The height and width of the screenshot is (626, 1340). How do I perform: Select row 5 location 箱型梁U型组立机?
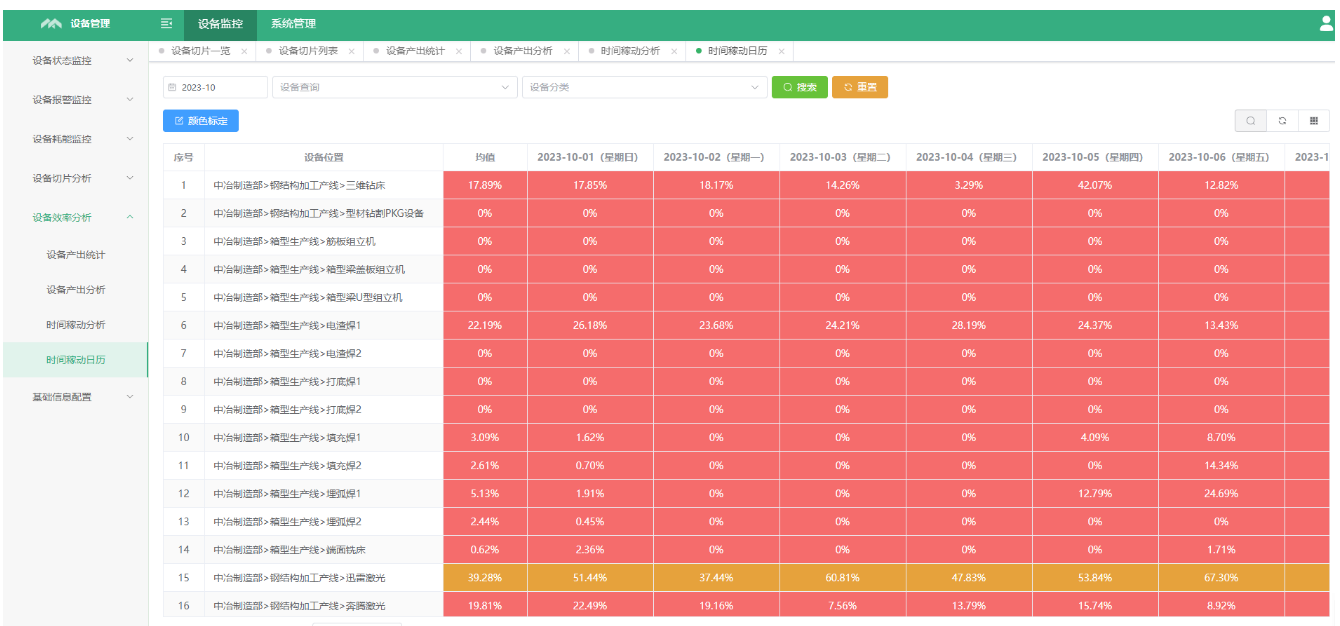(x=324, y=297)
